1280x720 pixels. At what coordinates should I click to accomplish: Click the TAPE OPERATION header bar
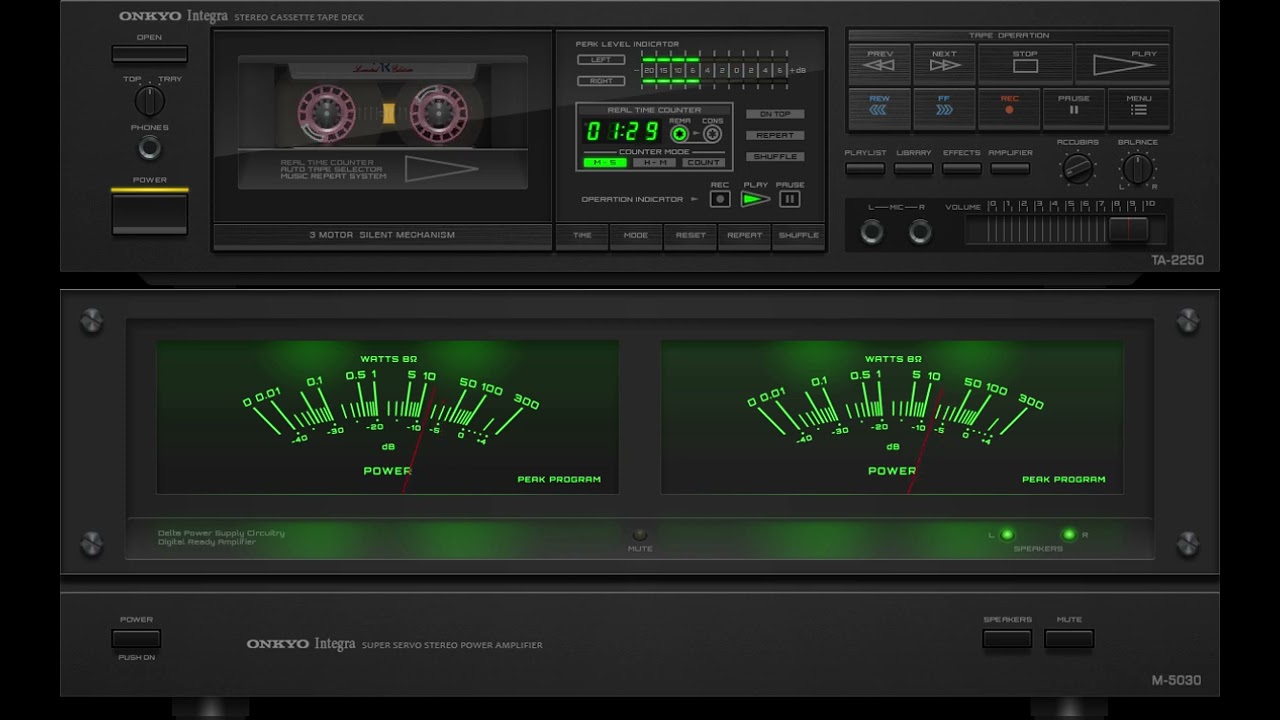[x=1009, y=36]
